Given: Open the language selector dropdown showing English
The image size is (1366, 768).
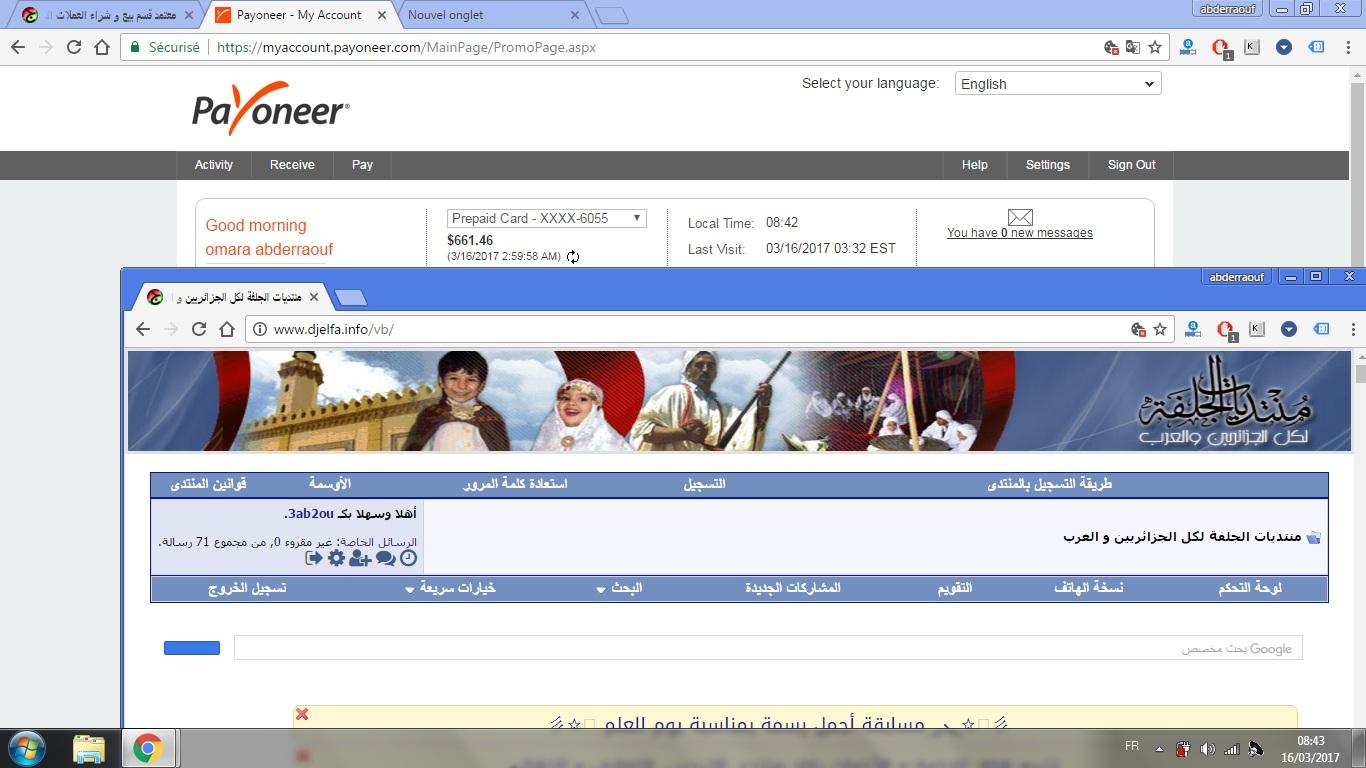Looking at the screenshot, I should 1058,84.
